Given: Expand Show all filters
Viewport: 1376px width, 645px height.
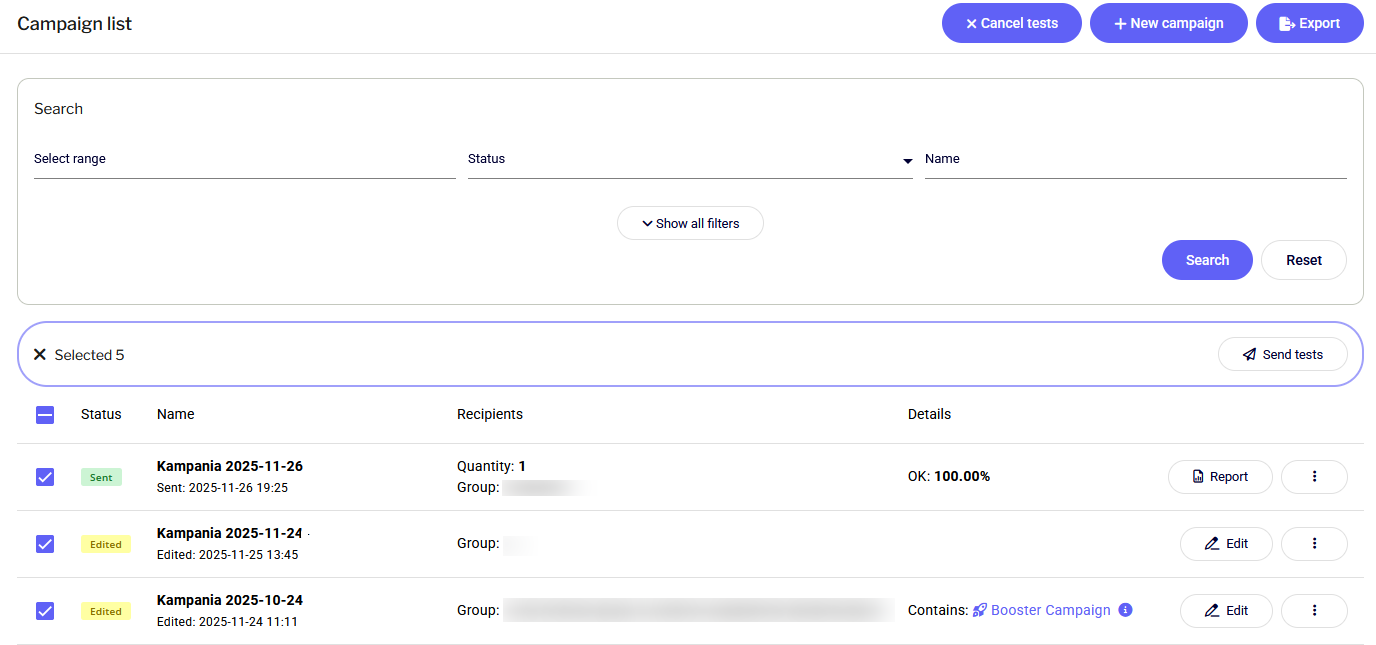Looking at the screenshot, I should pos(690,223).
